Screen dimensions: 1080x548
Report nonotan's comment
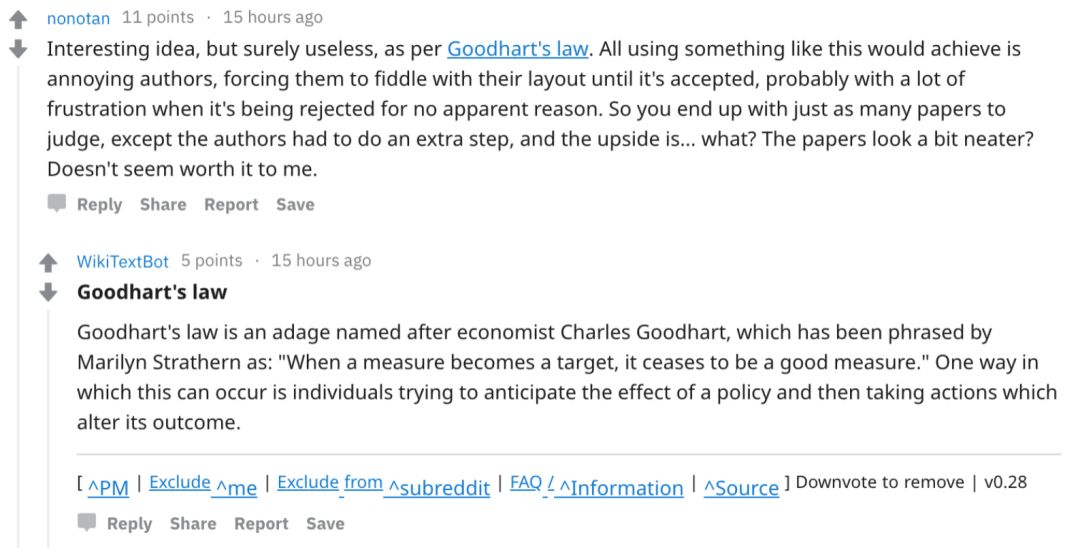click(231, 205)
